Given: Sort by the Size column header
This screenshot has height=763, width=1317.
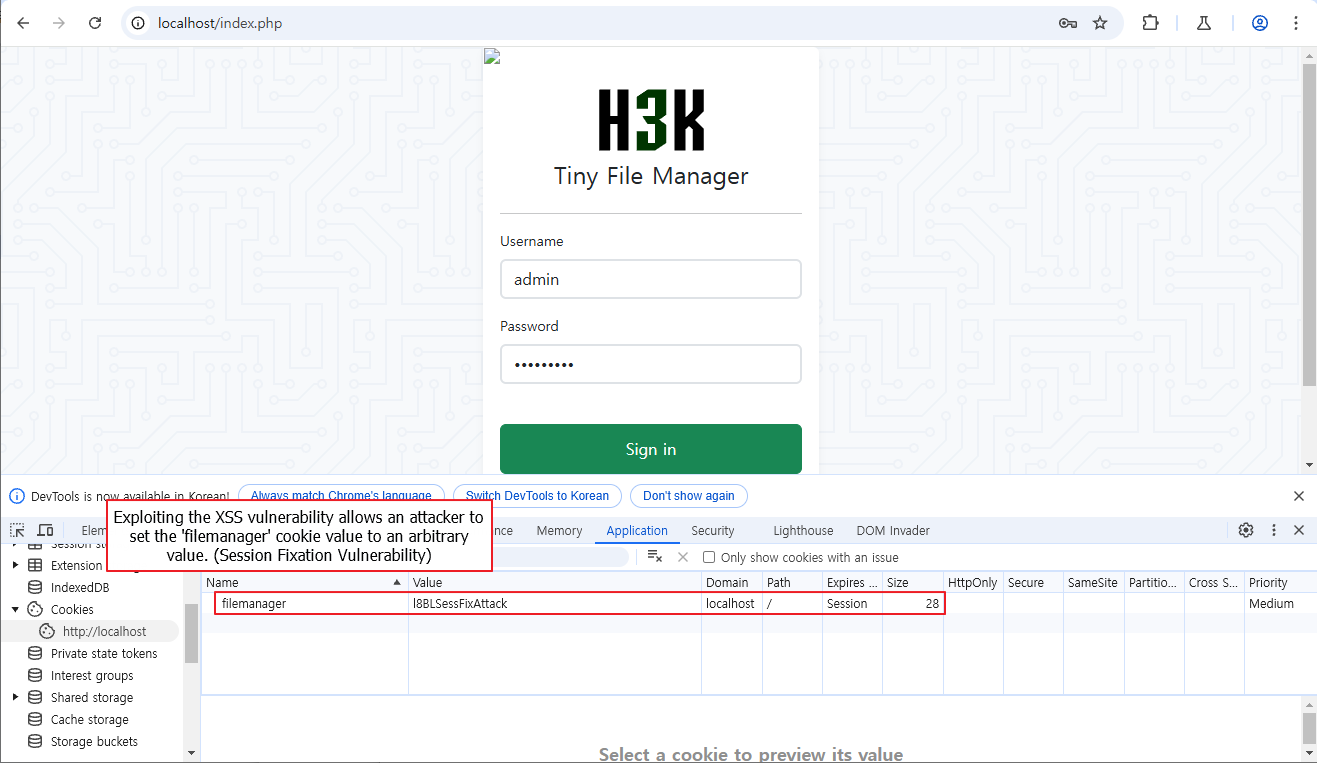Looking at the screenshot, I should point(913,582).
